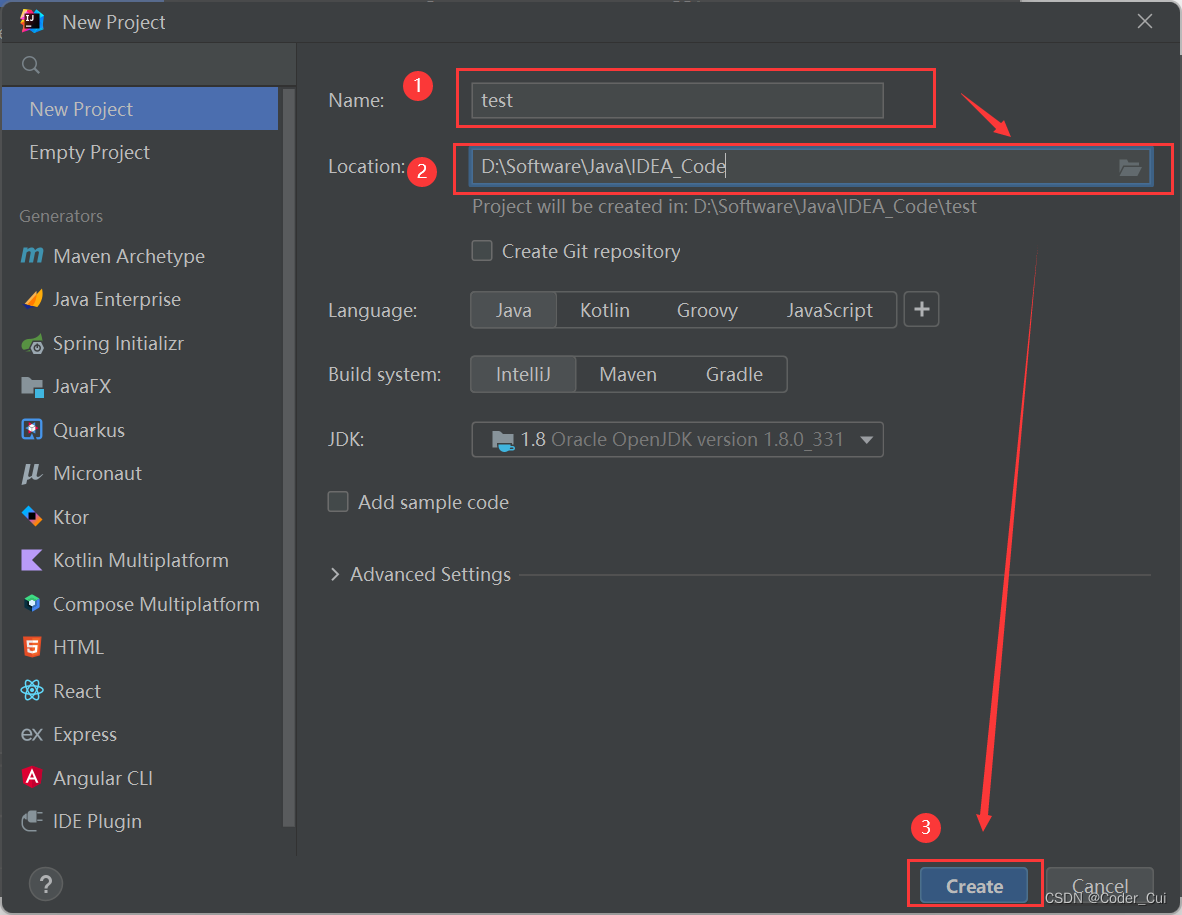Click the Ktor label
The image size is (1182, 915).
click(x=71, y=517)
